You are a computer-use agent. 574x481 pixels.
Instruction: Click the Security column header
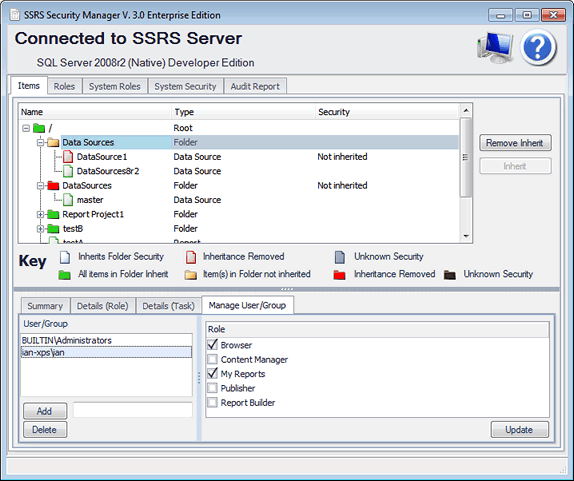(387, 112)
